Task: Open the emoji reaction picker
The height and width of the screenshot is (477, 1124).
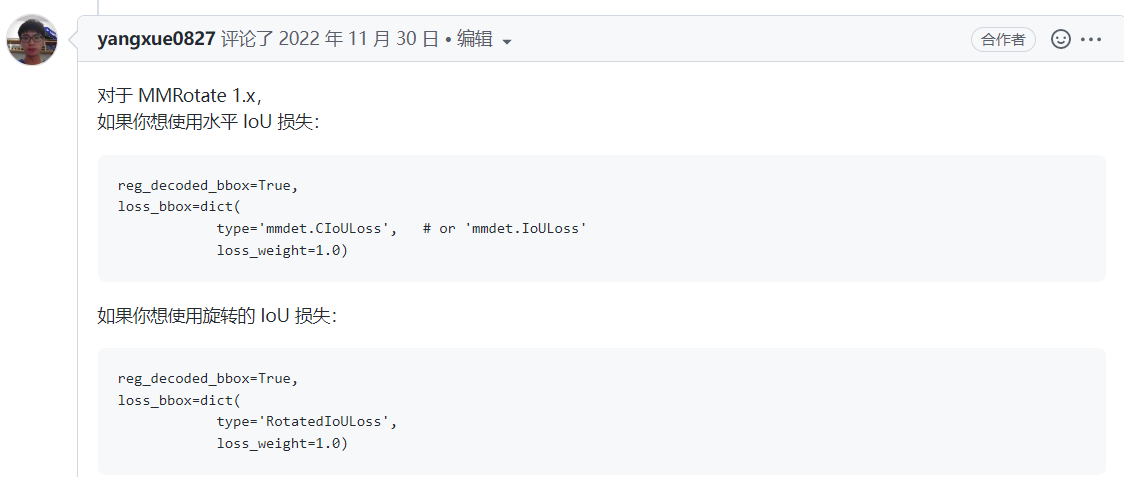Action: [1061, 39]
